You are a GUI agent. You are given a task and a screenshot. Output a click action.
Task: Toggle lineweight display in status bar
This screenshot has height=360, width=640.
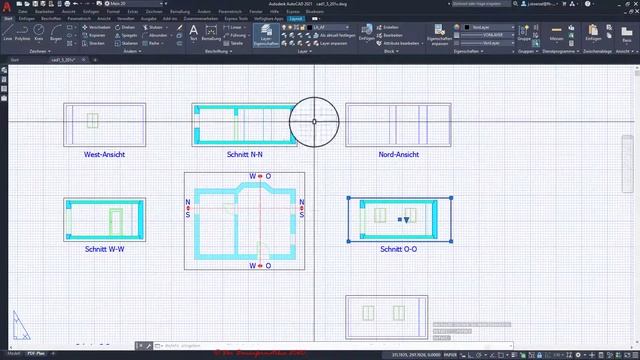(x=514, y=355)
